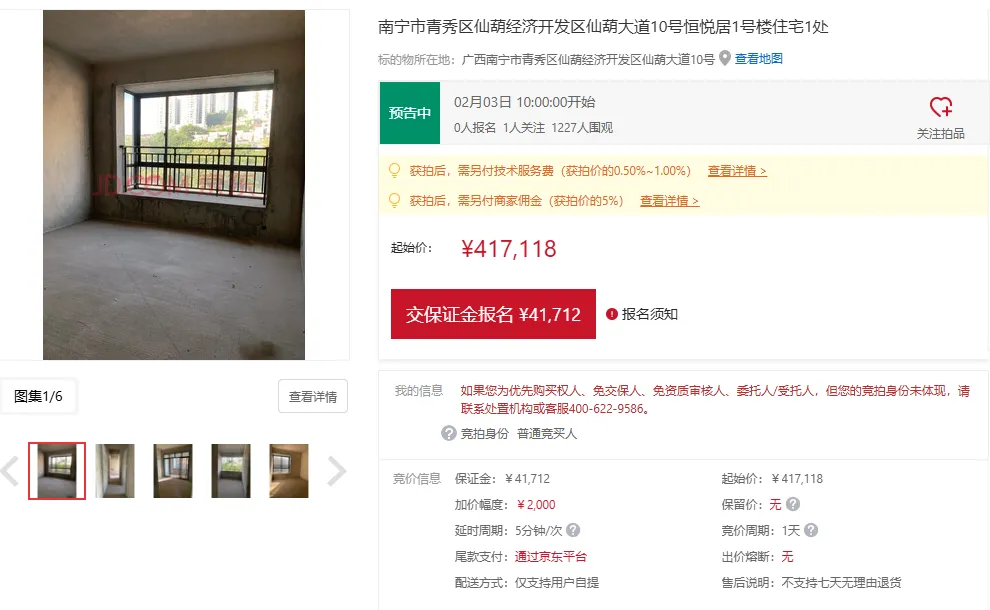Click 交保证金报名 ¥41,712 red button
The image size is (990, 610).
[x=493, y=314]
